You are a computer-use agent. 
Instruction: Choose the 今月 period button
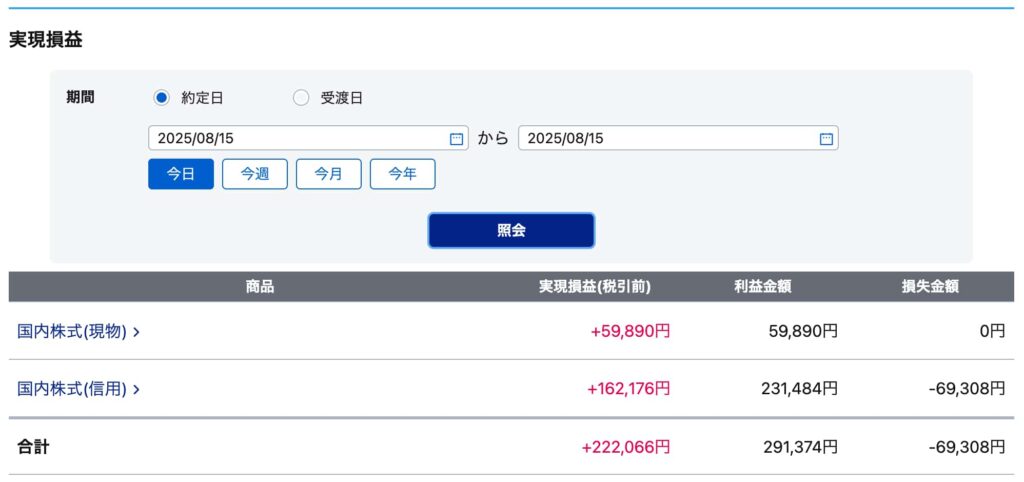tap(328, 174)
